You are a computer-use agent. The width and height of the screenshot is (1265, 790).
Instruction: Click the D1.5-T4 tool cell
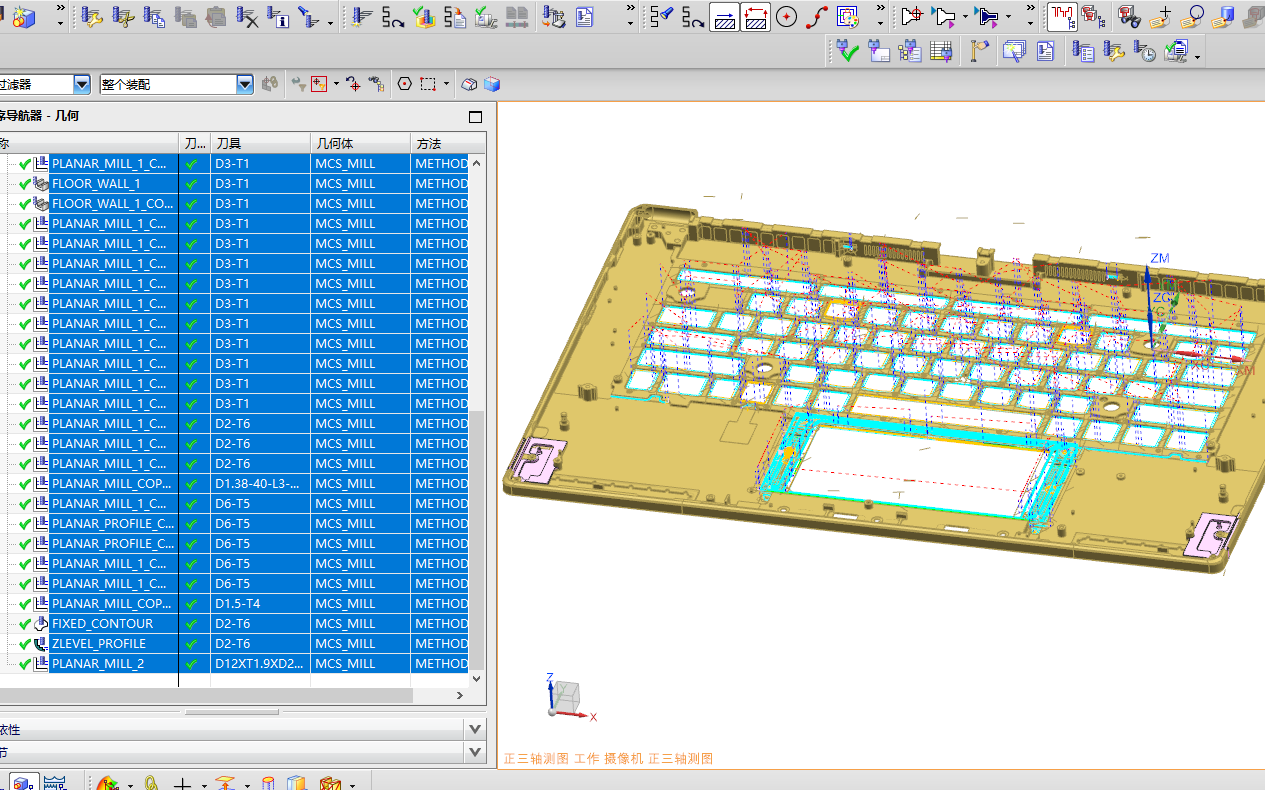click(260, 603)
